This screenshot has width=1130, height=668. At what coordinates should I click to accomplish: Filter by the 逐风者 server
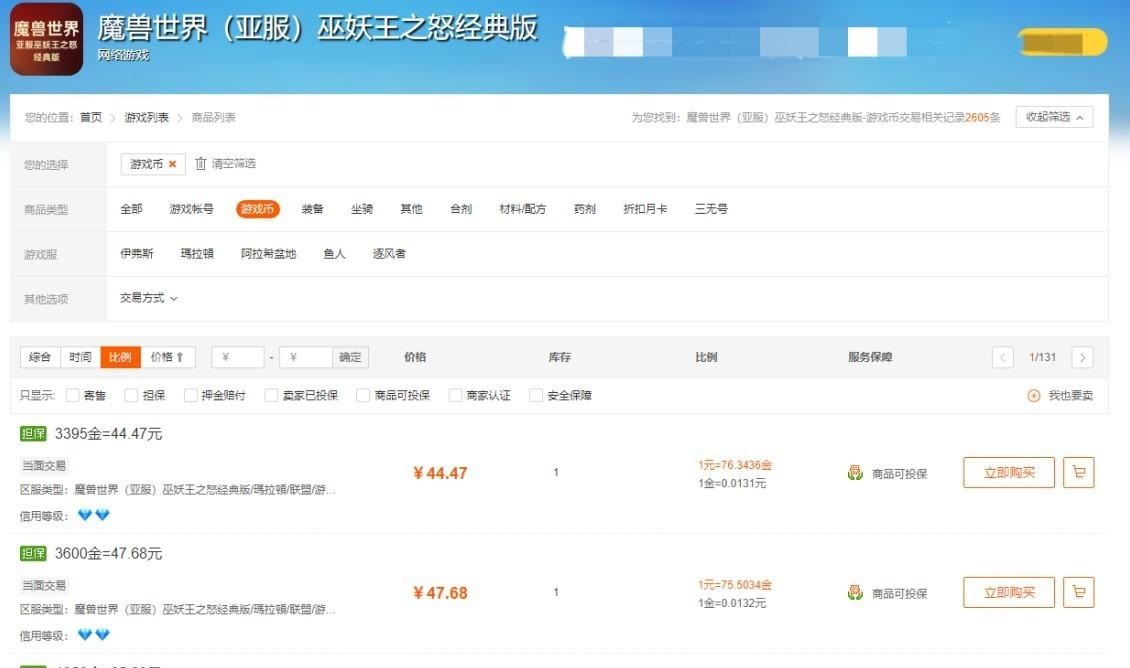(x=389, y=254)
